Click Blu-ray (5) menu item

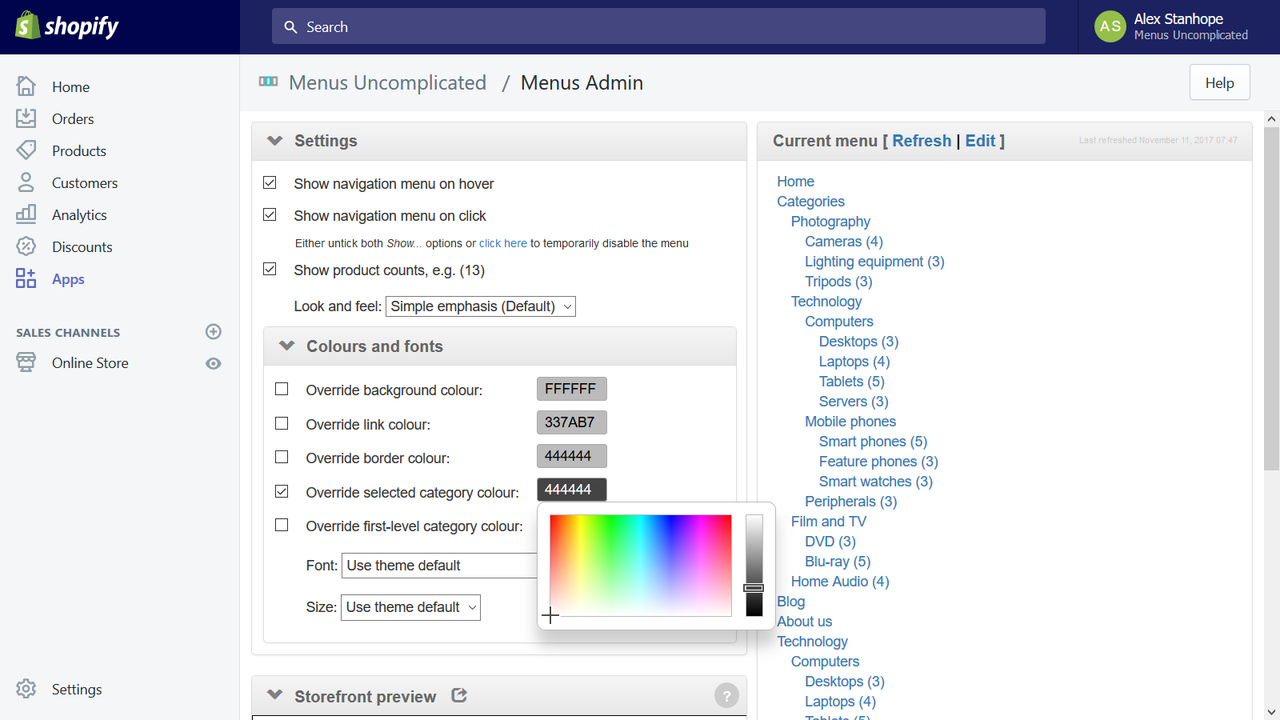(838, 561)
